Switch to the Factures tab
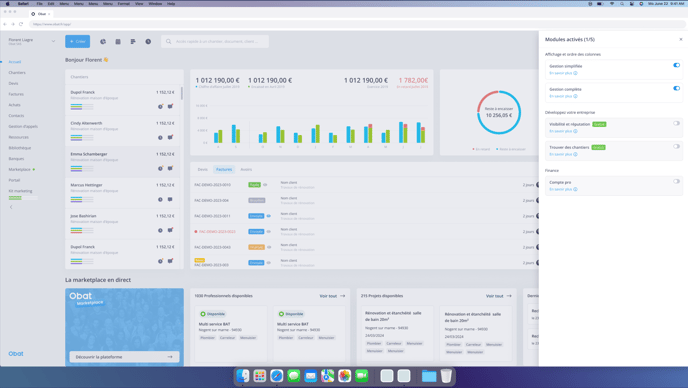 coord(224,169)
